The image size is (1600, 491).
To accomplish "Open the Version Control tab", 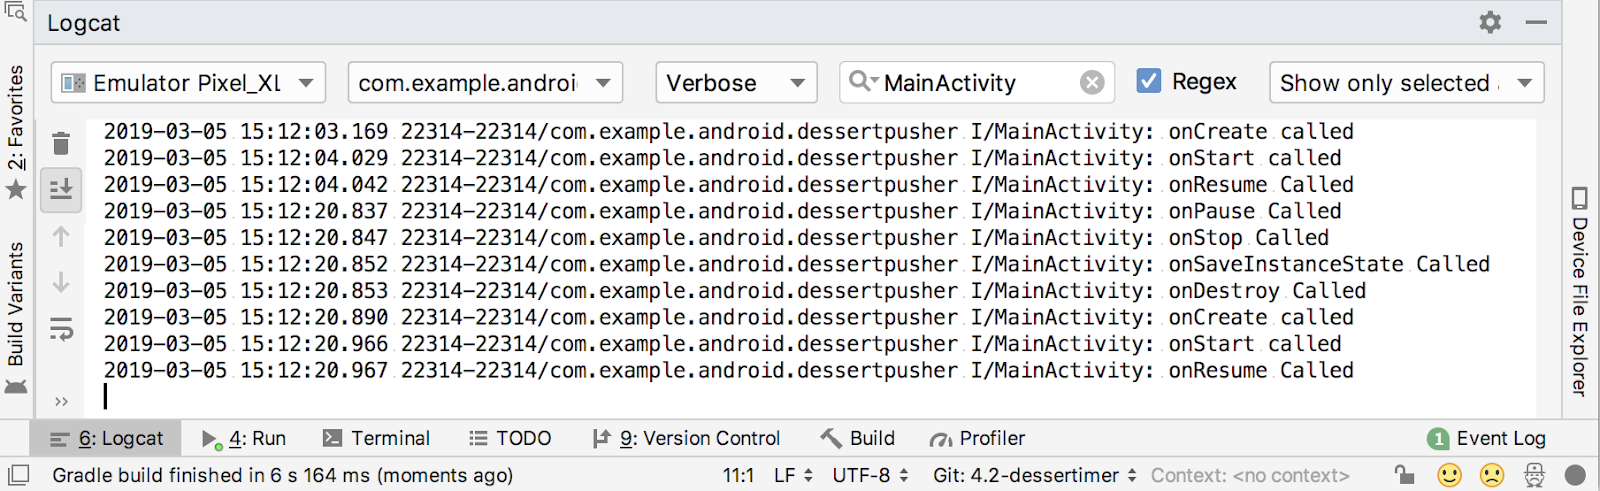I will tap(686, 438).
